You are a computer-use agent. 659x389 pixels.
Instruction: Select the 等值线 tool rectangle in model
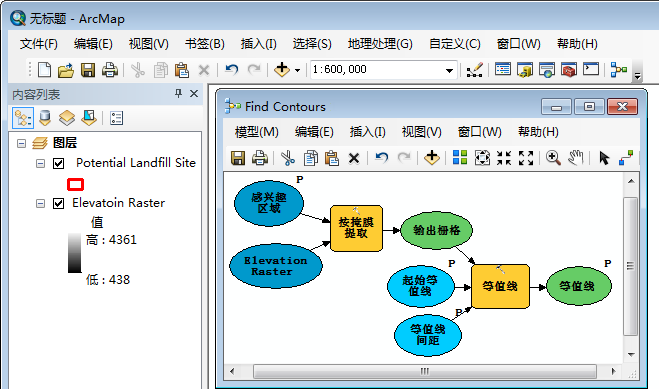(x=500, y=286)
